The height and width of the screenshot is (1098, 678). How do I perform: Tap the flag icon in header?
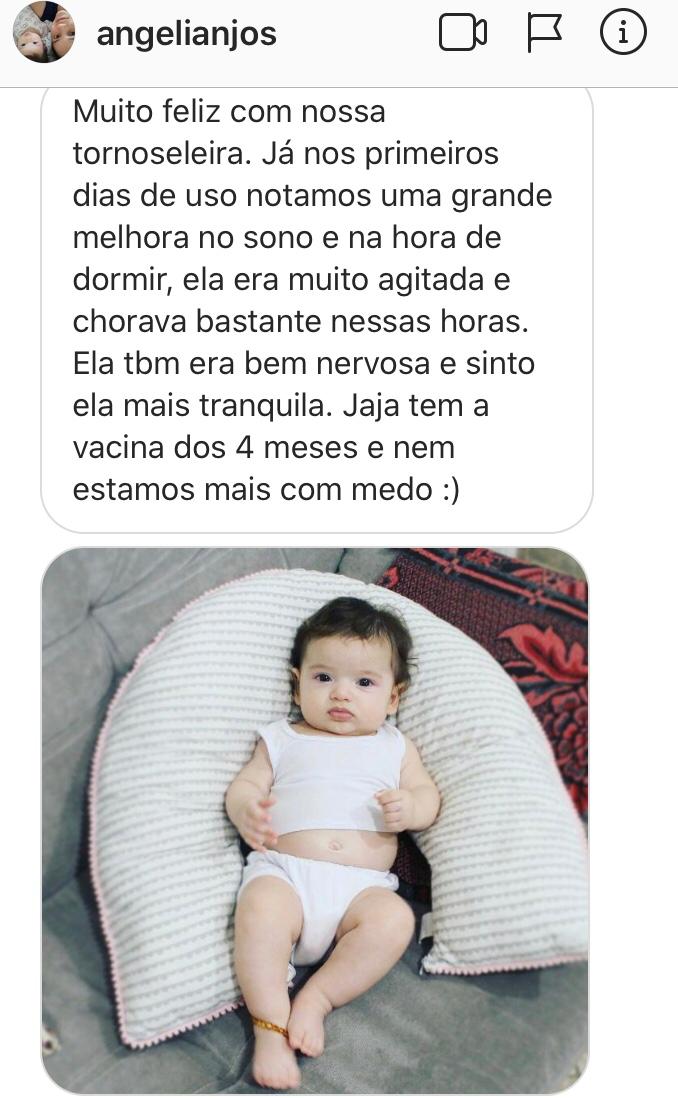pos(544,33)
